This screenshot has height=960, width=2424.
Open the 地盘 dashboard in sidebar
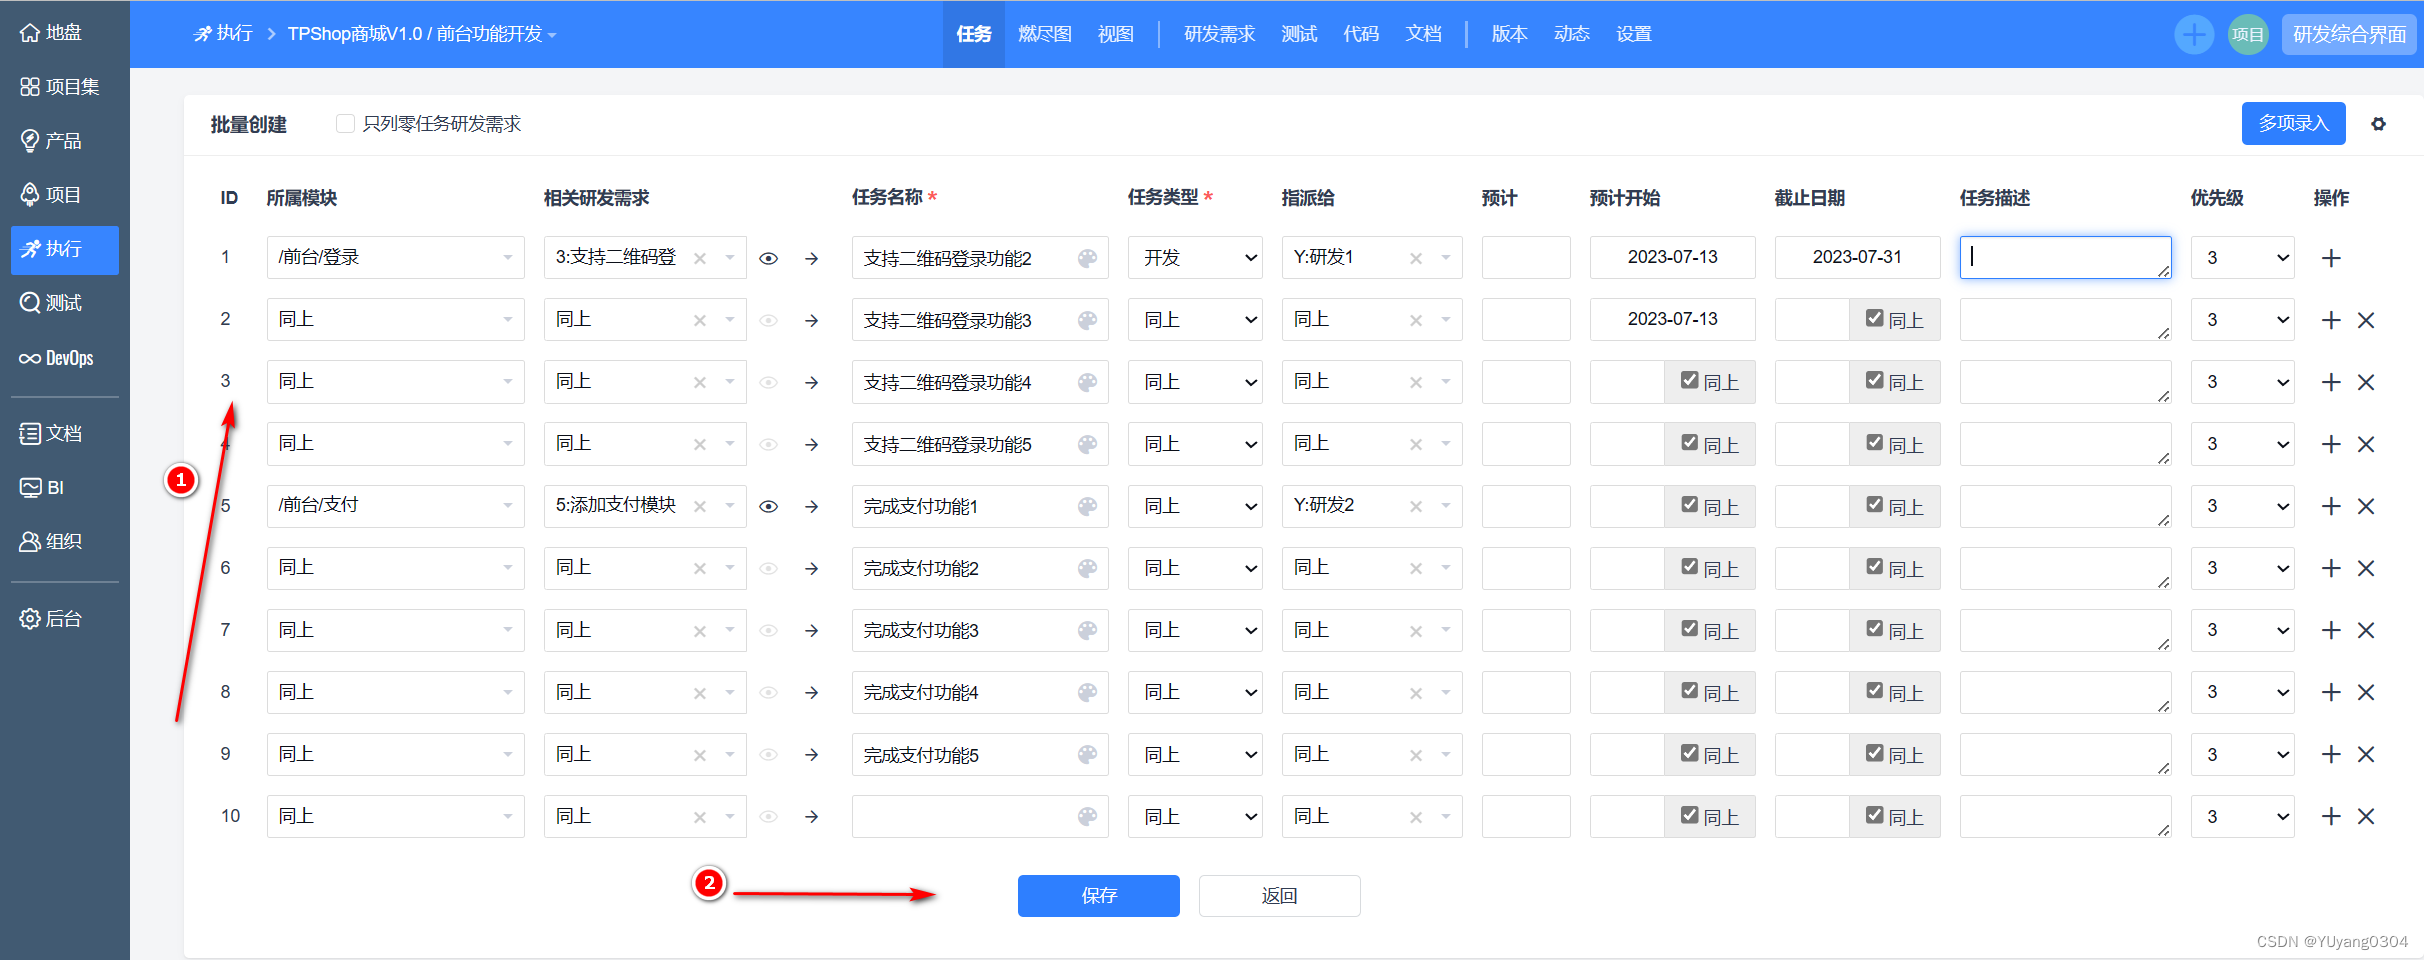[x=52, y=32]
